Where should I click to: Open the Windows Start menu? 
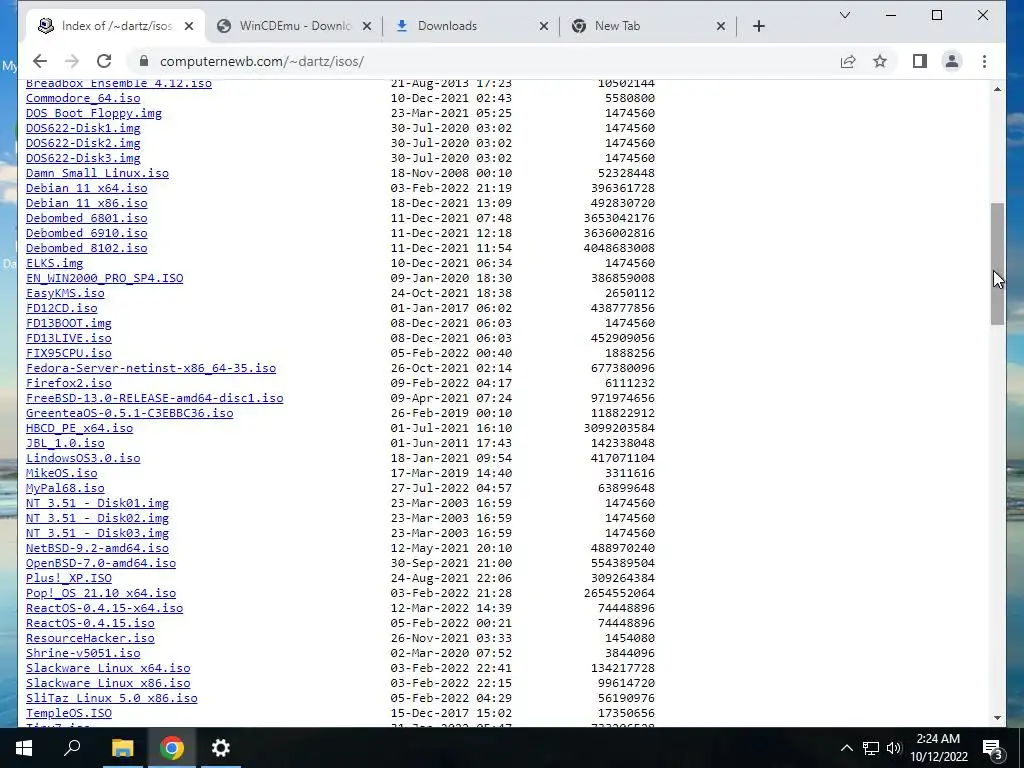(24, 748)
